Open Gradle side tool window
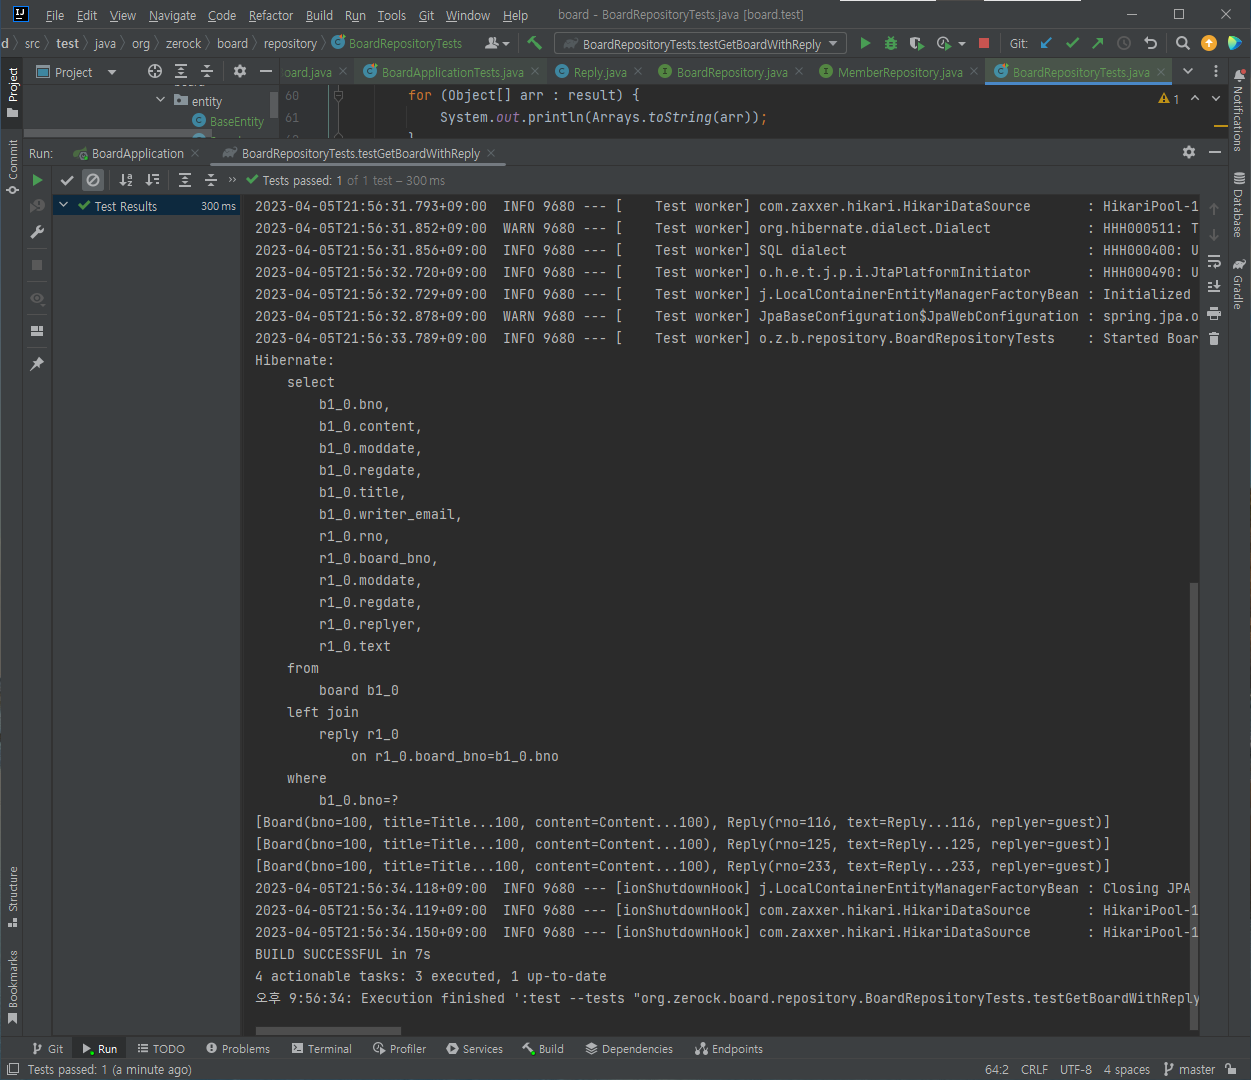The height and width of the screenshot is (1080, 1251). [x=1238, y=285]
